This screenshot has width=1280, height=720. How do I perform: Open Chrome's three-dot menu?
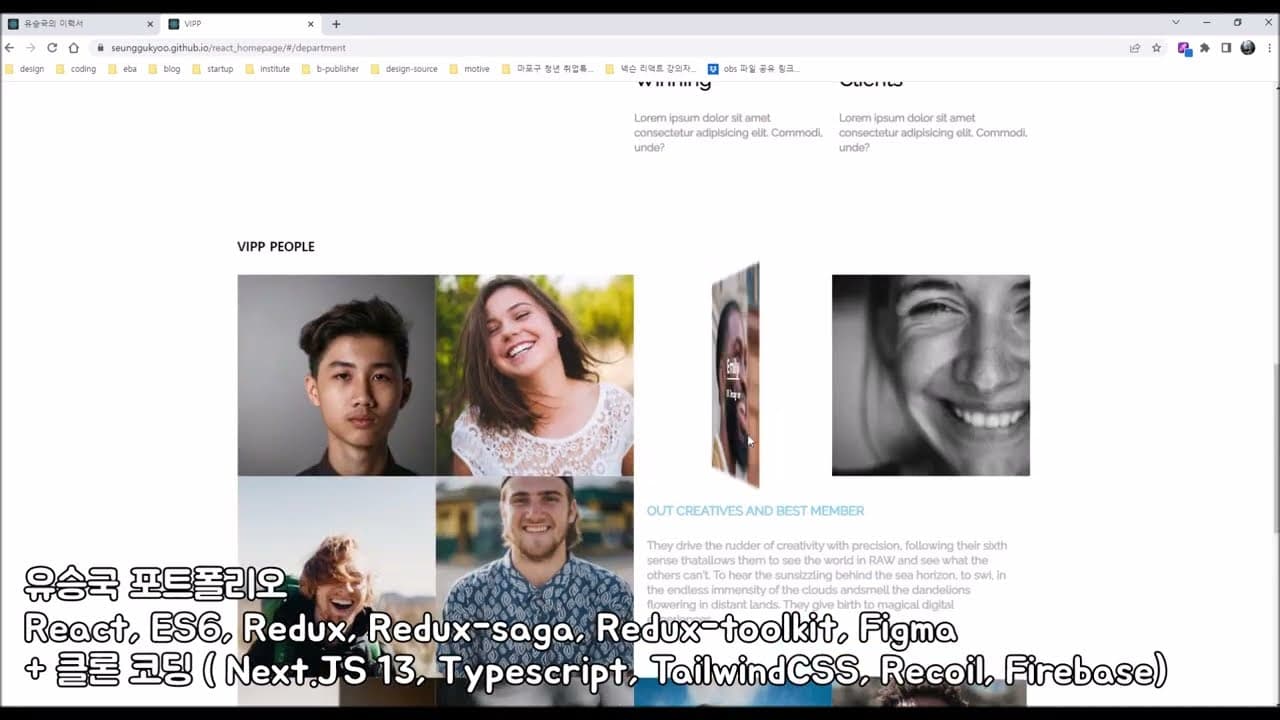[x=1270, y=47]
